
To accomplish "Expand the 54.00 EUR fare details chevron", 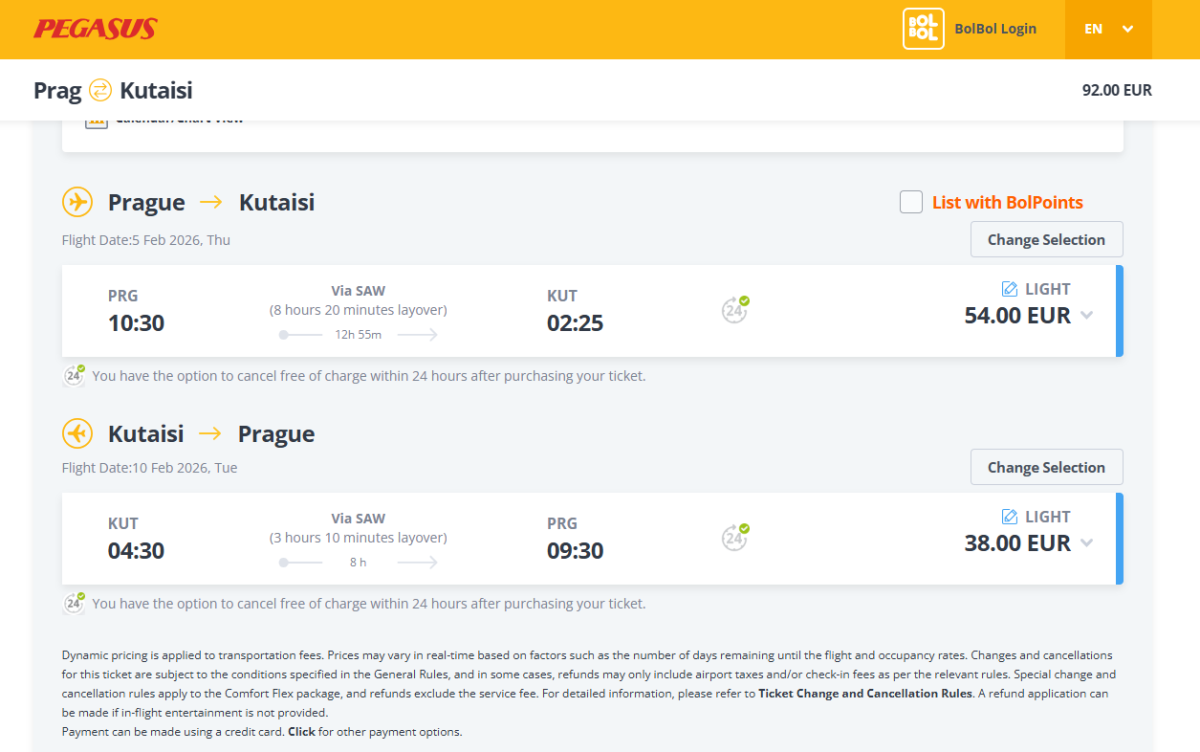I will tap(1087, 316).
